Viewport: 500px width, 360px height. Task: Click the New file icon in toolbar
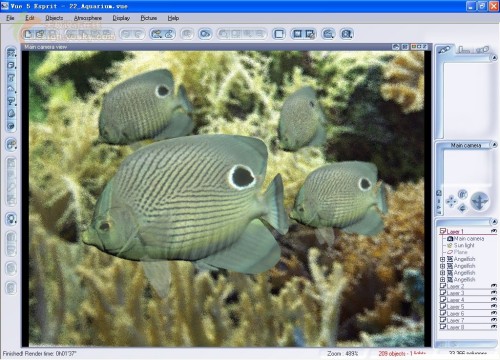[28, 34]
